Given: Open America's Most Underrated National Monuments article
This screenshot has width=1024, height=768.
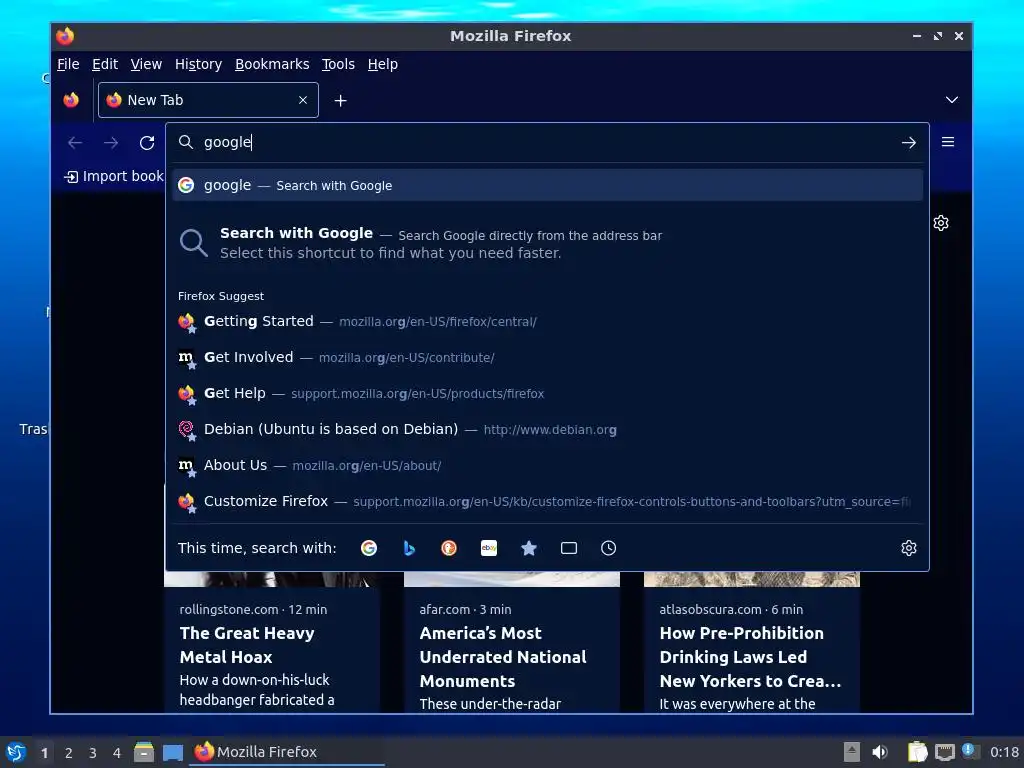Looking at the screenshot, I should pos(503,657).
